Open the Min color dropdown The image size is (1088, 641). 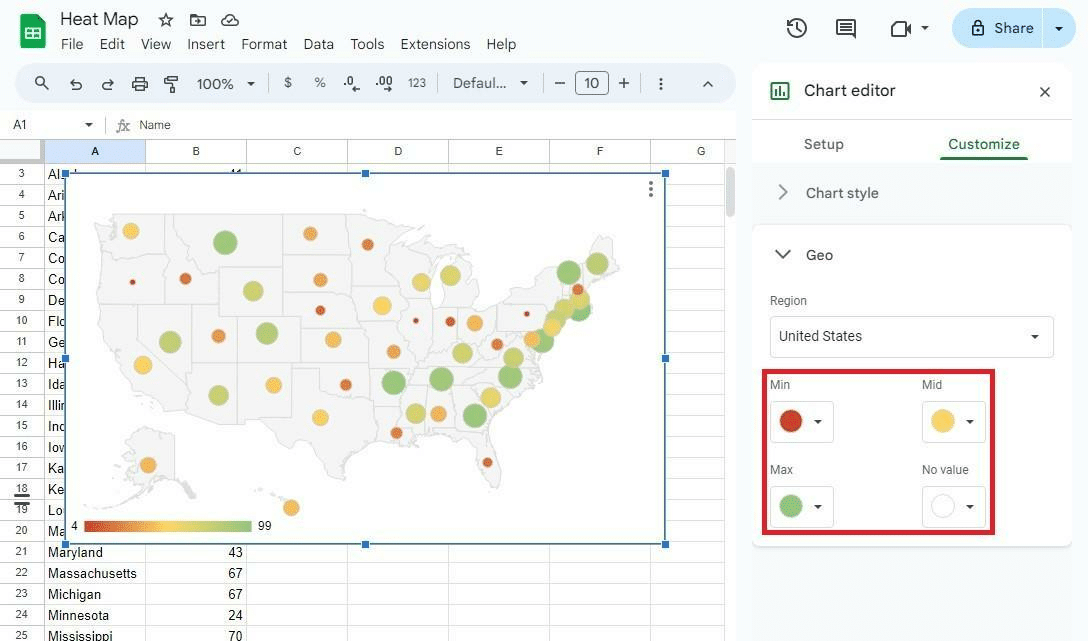pos(801,421)
